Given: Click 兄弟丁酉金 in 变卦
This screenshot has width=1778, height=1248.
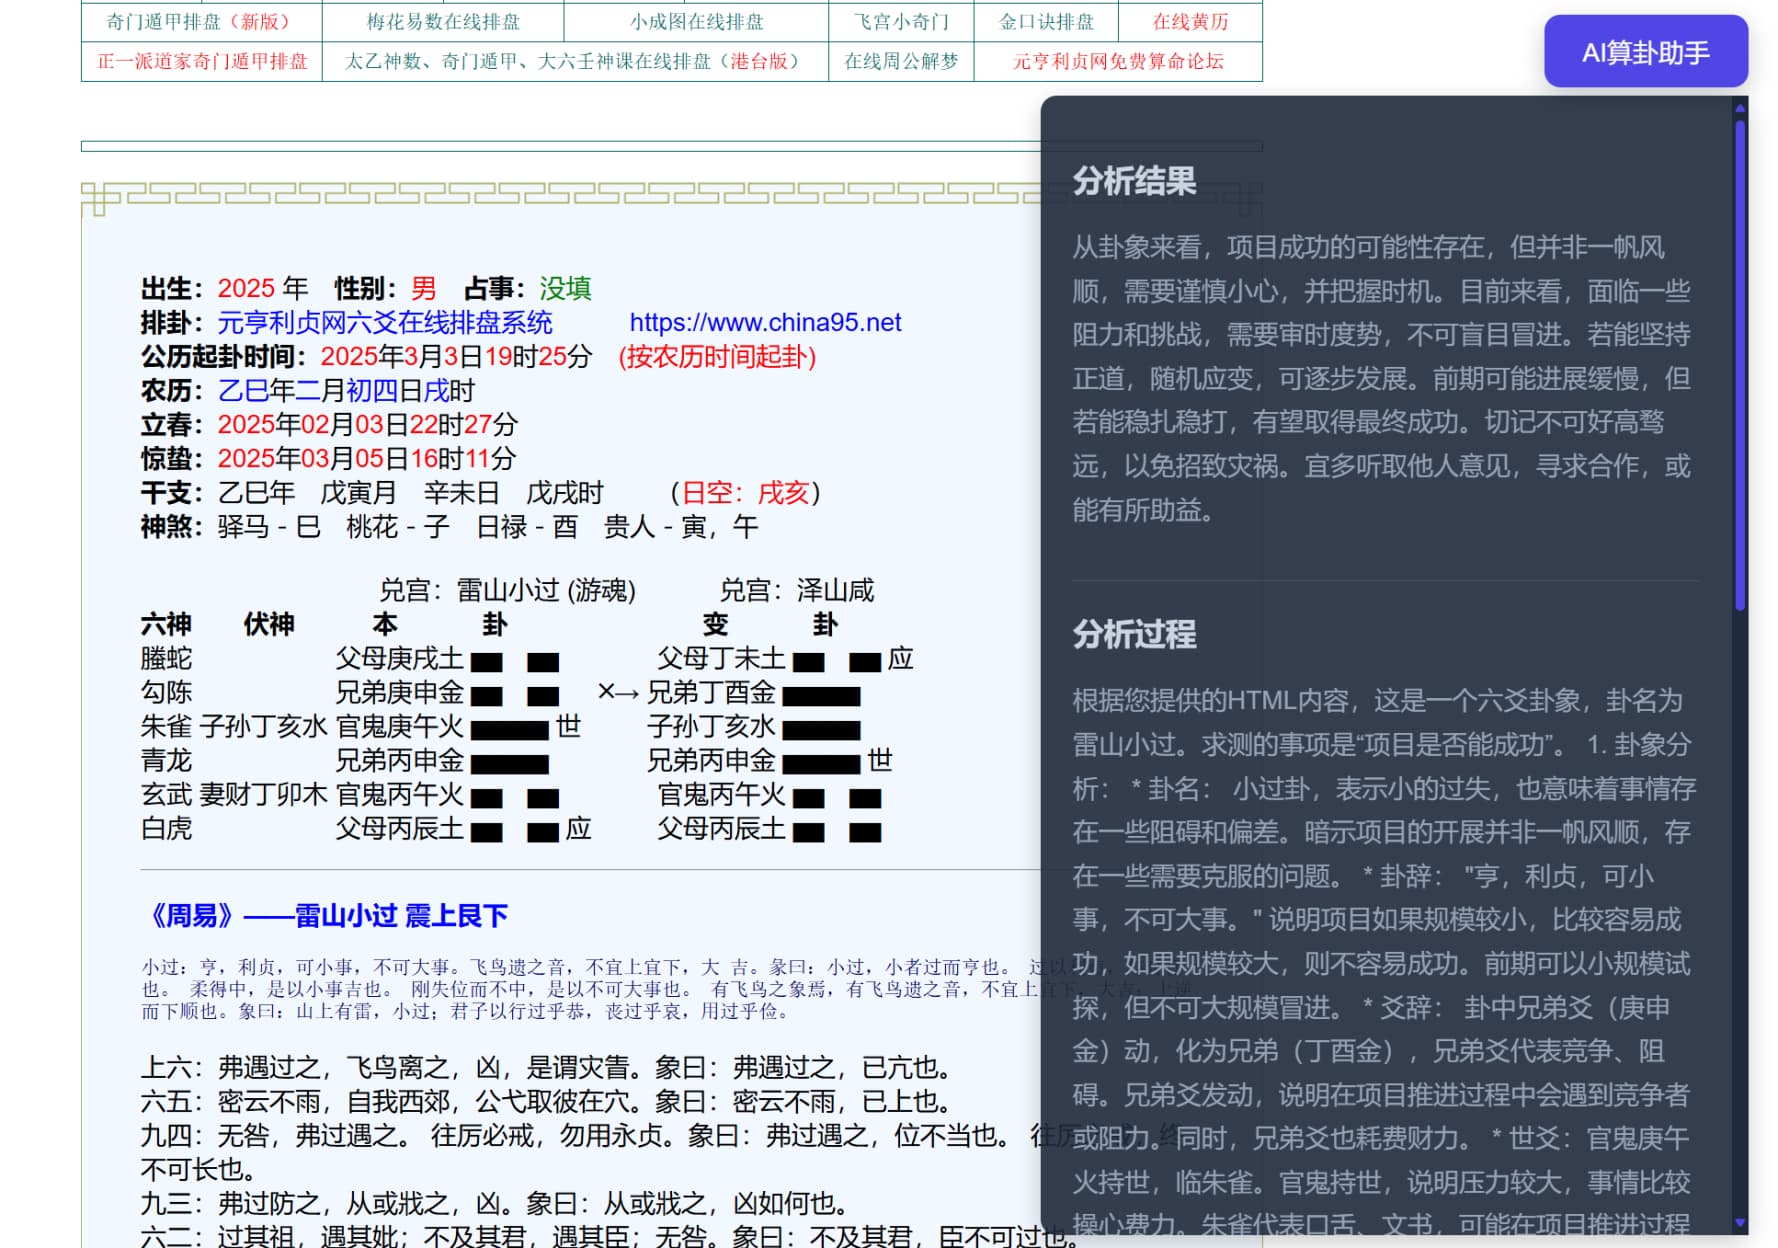Looking at the screenshot, I should coord(711,692).
